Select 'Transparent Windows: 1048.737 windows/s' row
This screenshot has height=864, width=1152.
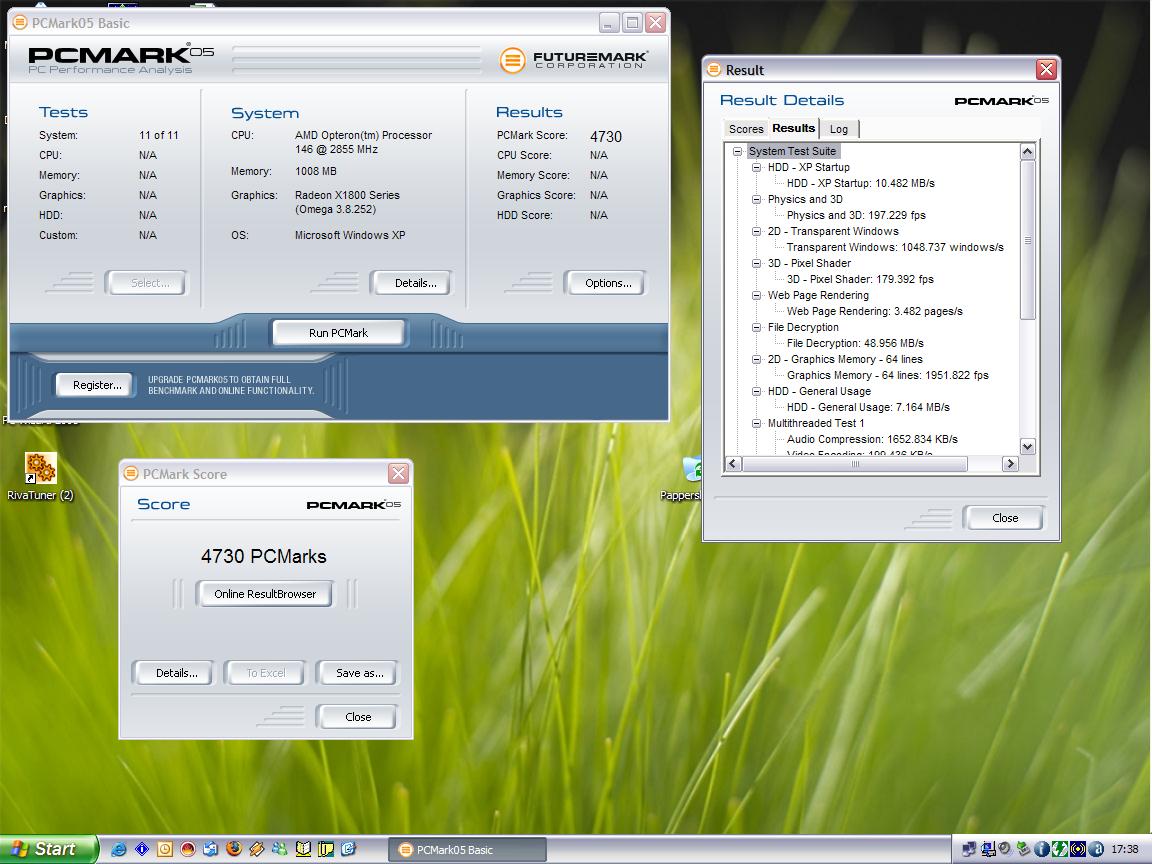pos(895,248)
